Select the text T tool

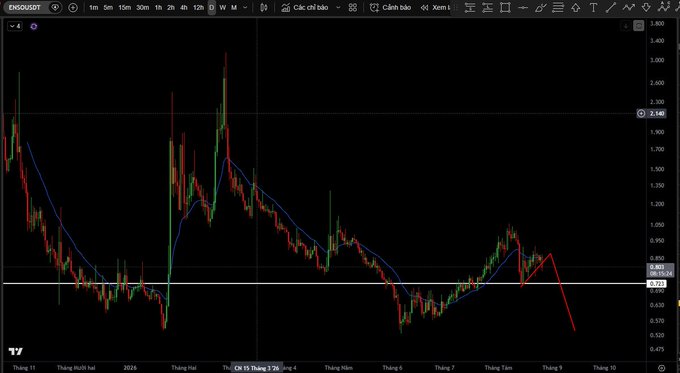click(593, 7)
